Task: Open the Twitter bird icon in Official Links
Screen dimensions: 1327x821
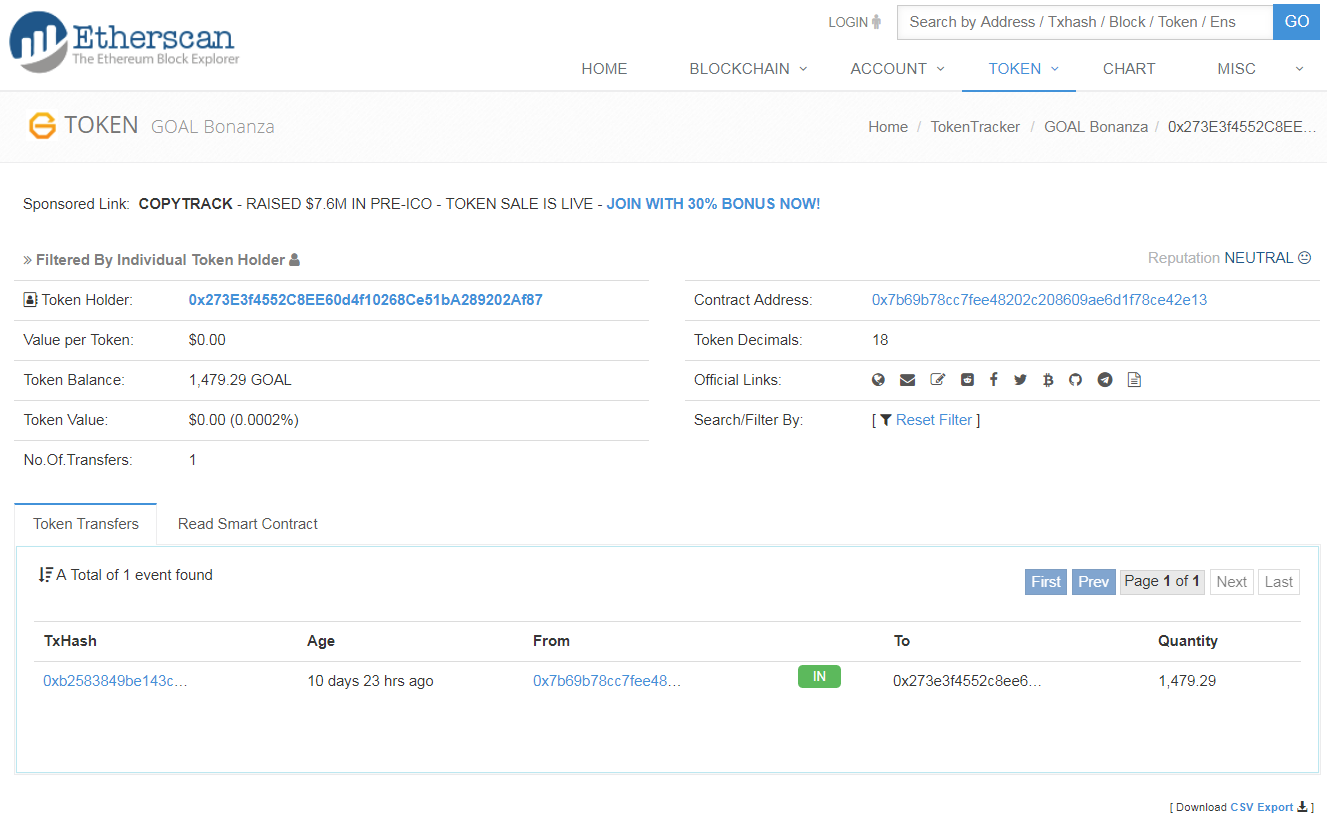Action: click(x=1020, y=380)
